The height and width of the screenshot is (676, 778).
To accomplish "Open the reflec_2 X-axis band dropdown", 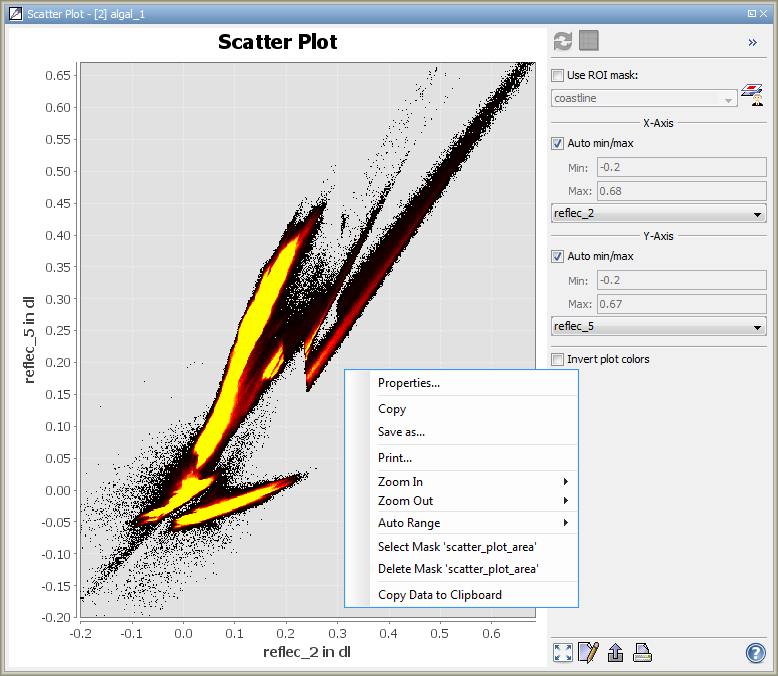I will (x=658, y=213).
